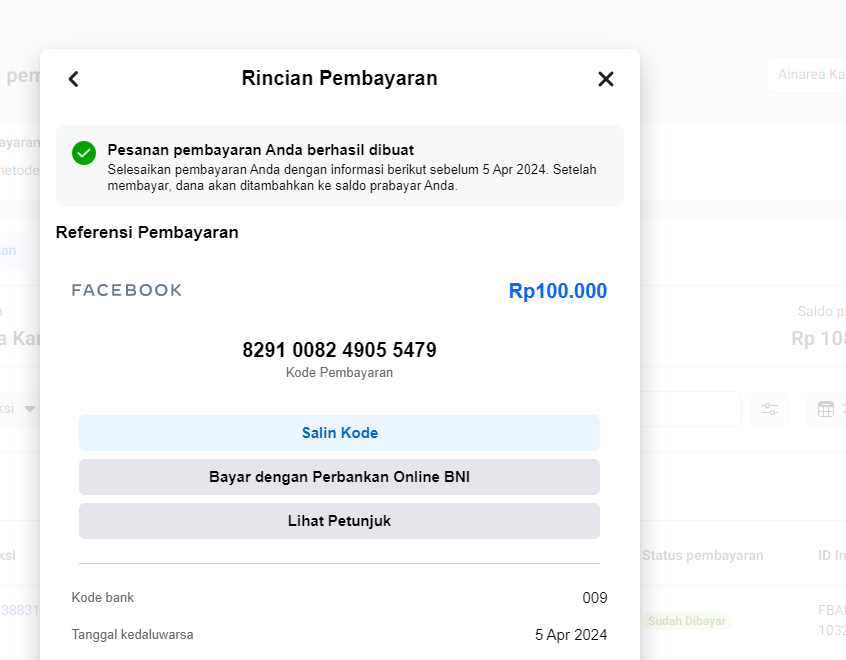This screenshot has height=660, width=846.
Task: Go back using the left chevron arrow
Action: 73,79
